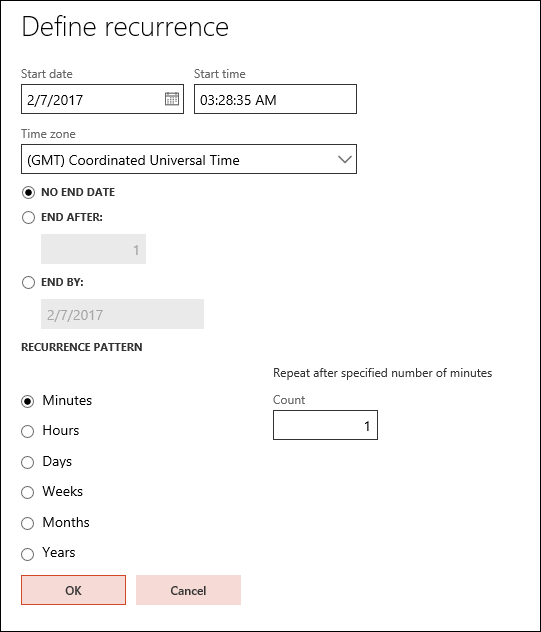This screenshot has height=632, width=541.
Task: Click into the Start time field
Action: tap(275, 99)
